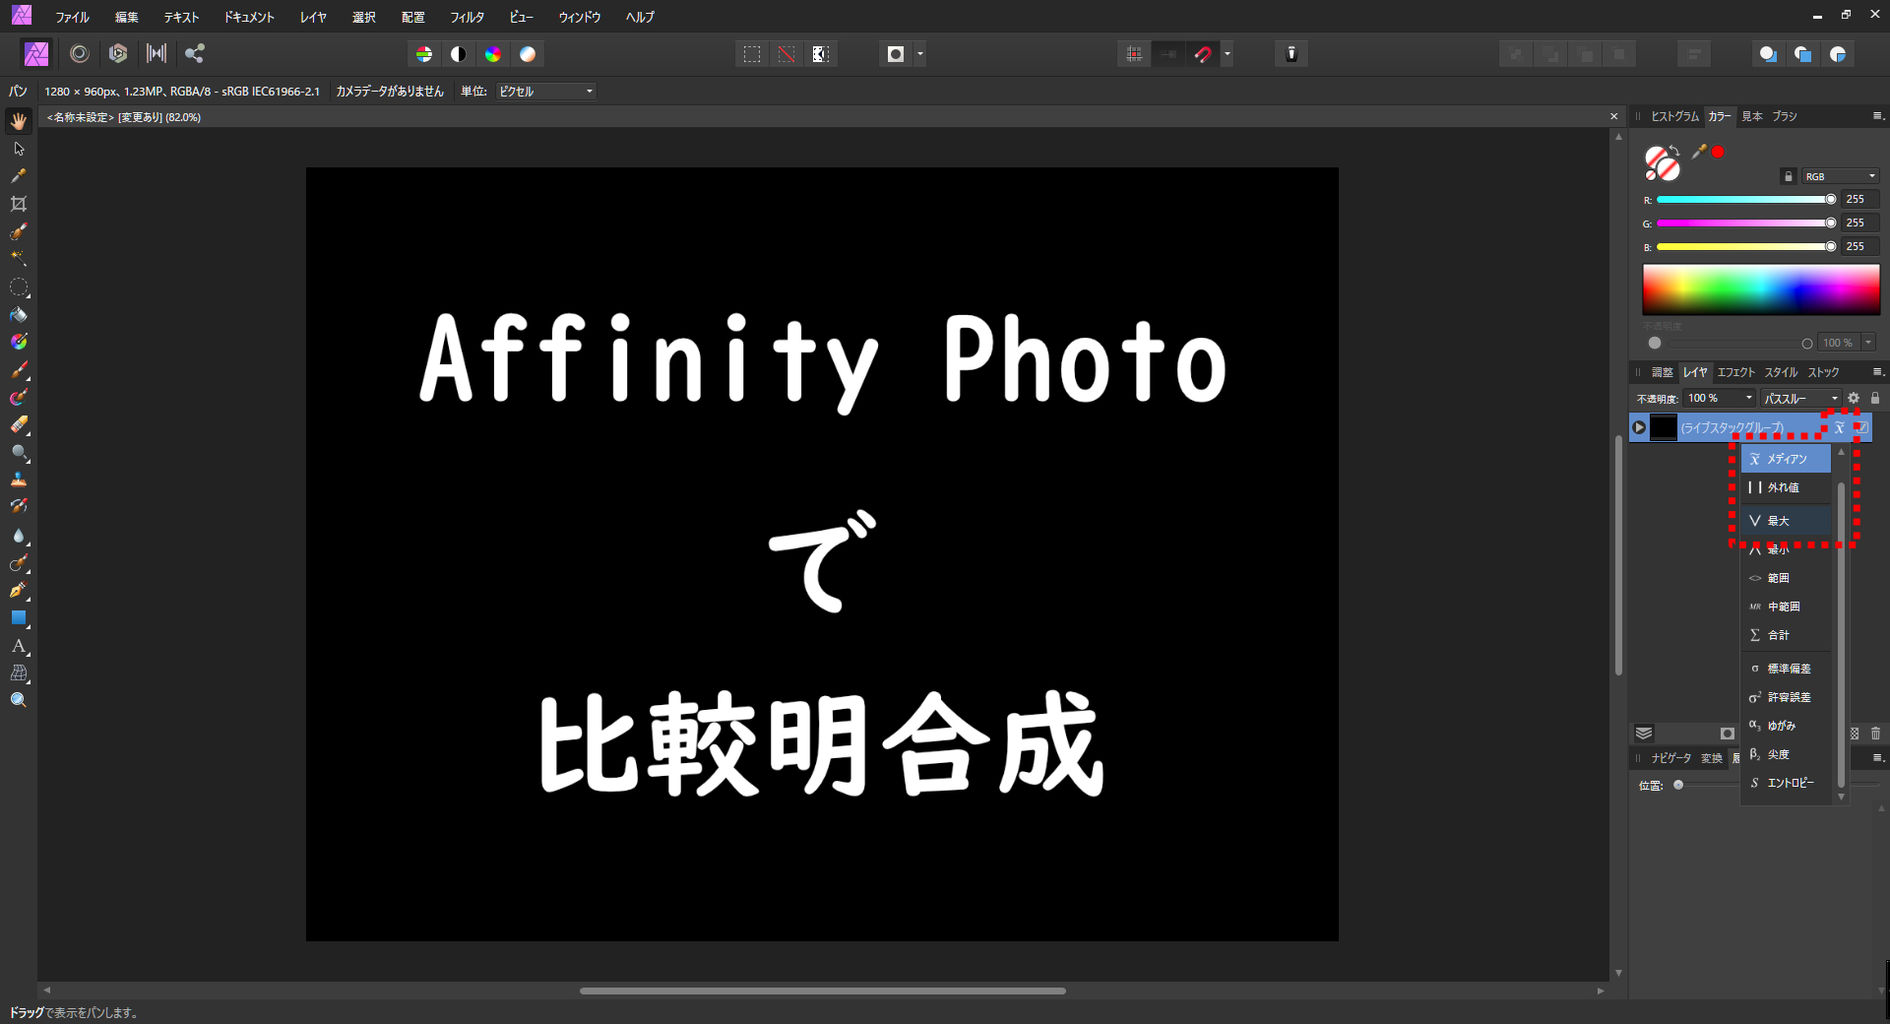Open the レイヤ menu in the menu bar
The width and height of the screenshot is (1890, 1024).
tap(313, 17)
